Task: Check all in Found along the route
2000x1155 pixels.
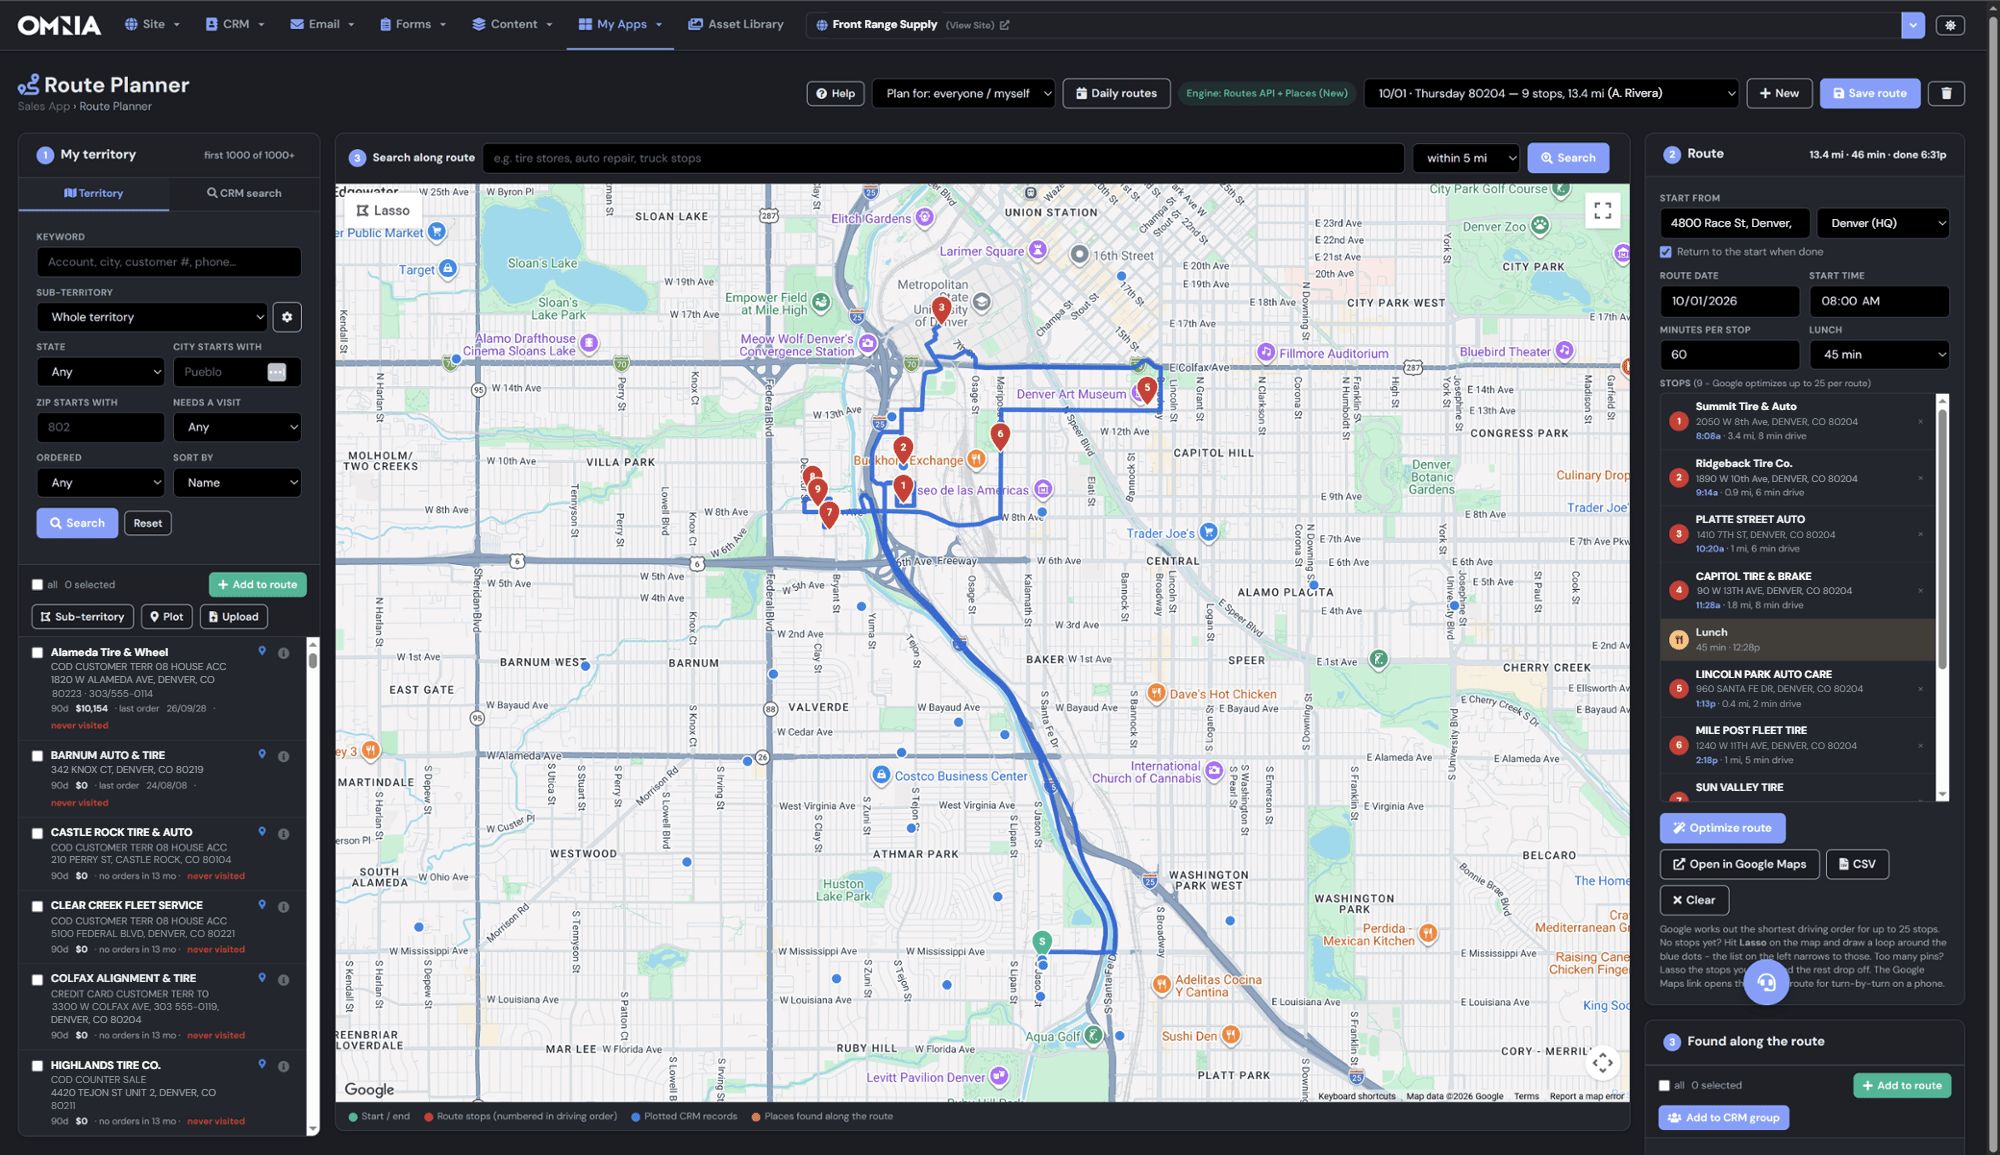Action: (x=1665, y=1085)
